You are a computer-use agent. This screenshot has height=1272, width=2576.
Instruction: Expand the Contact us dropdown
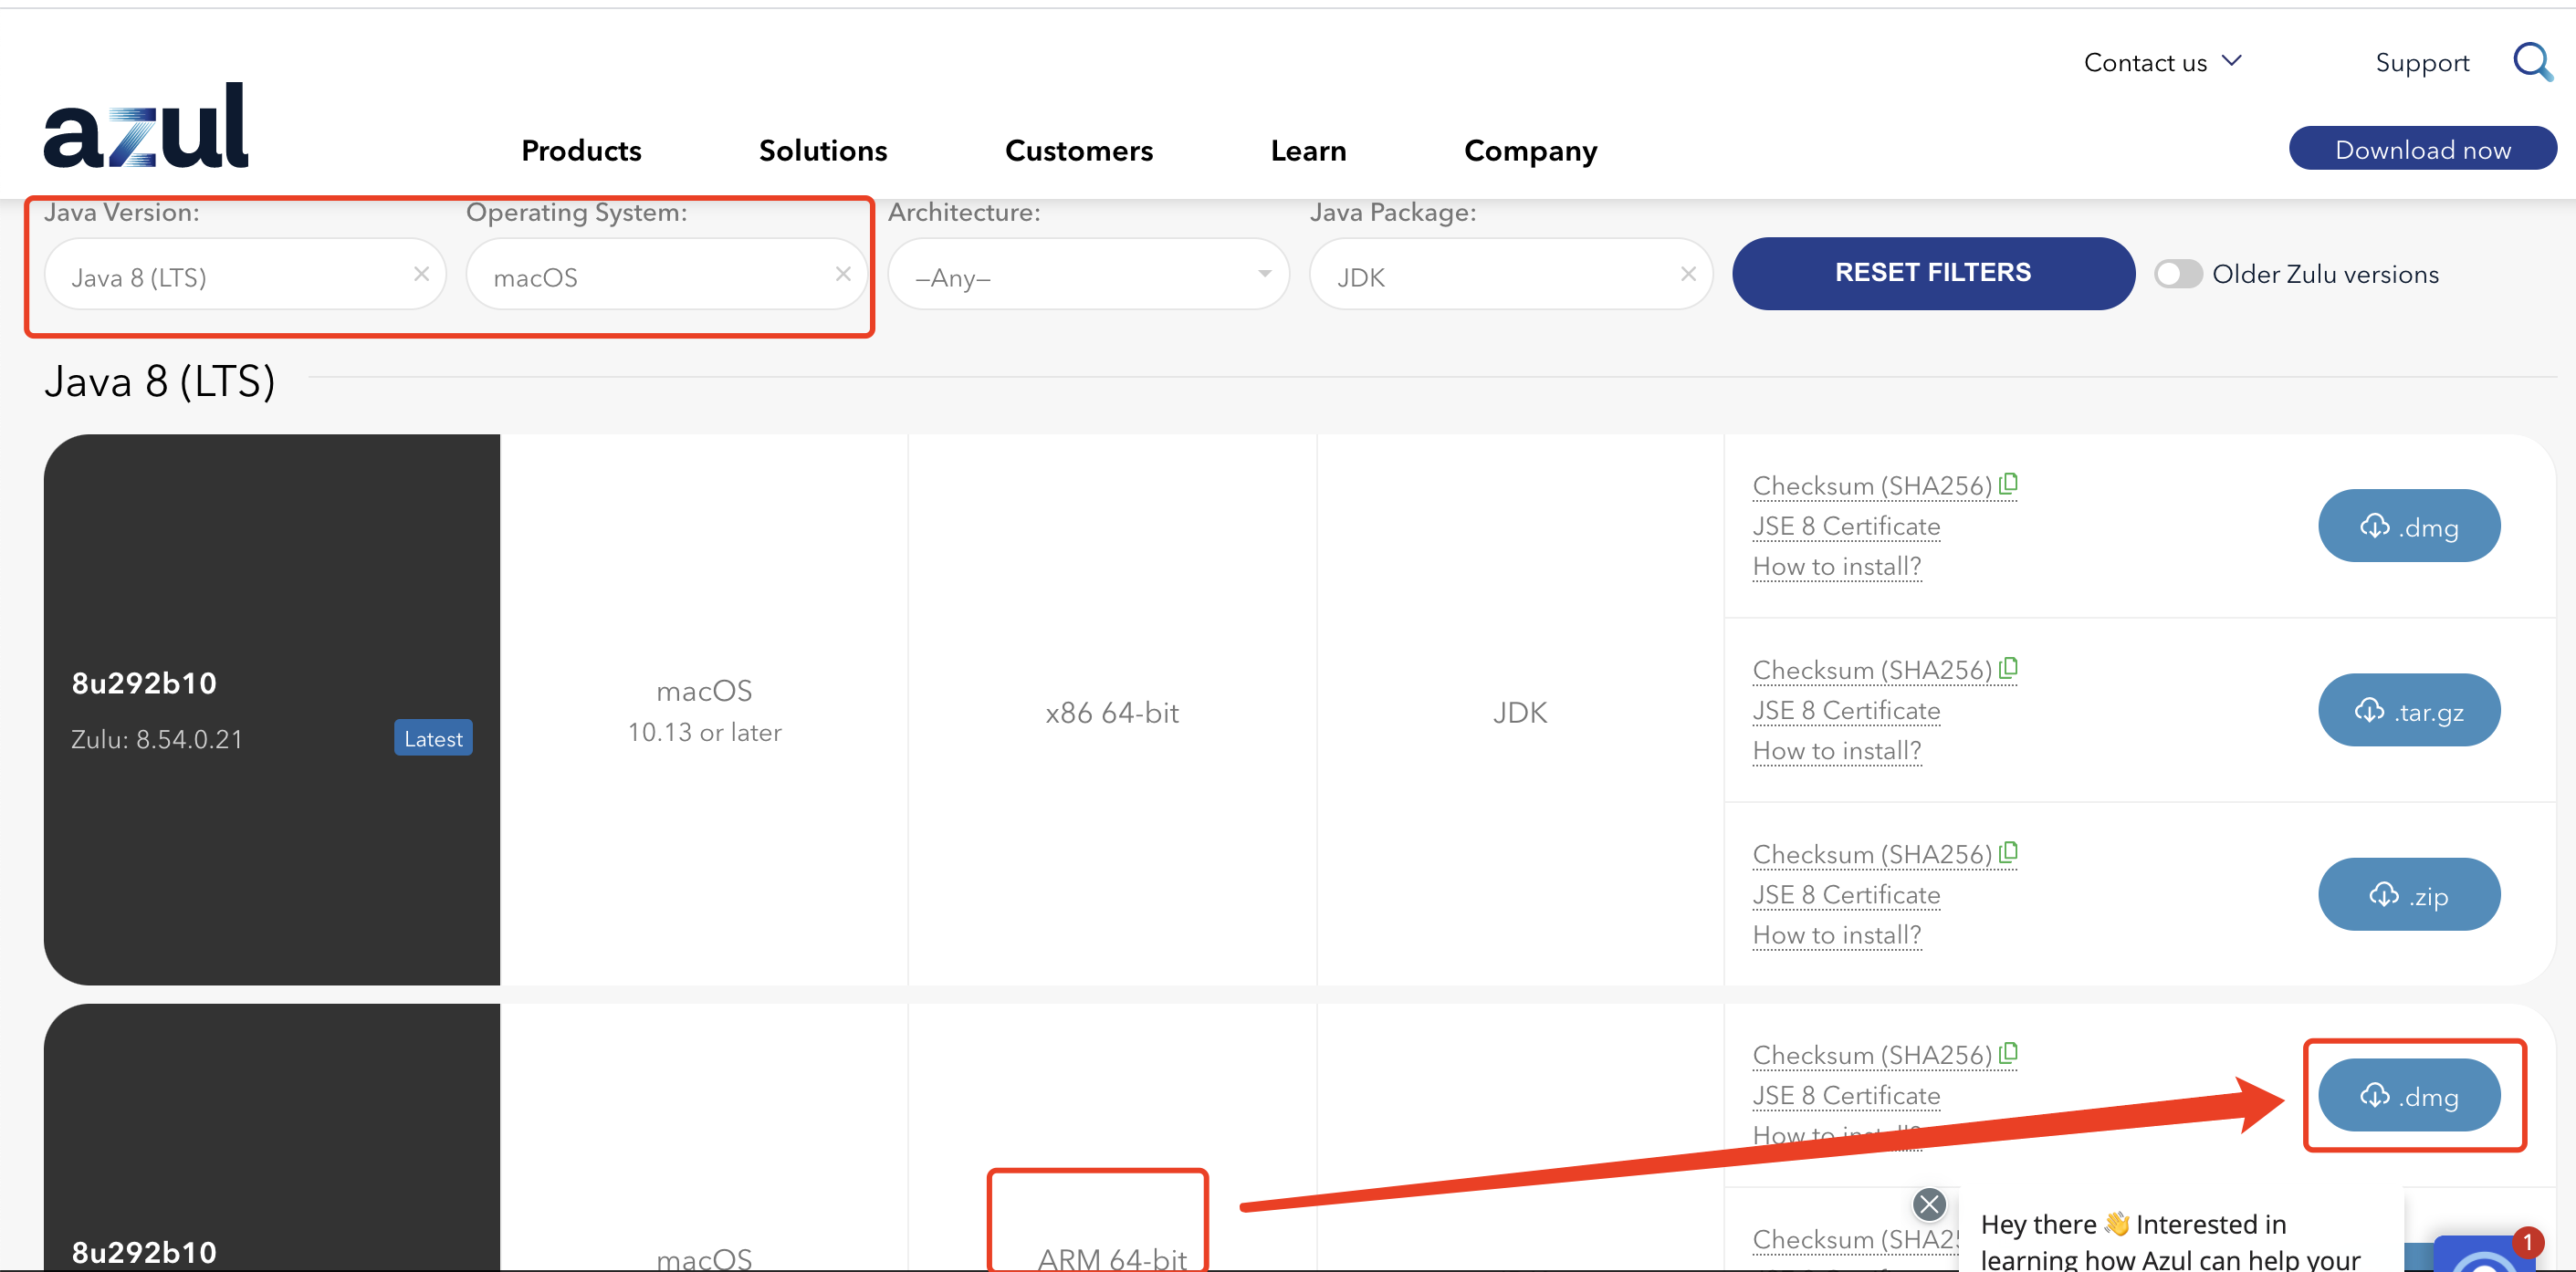2162,62
